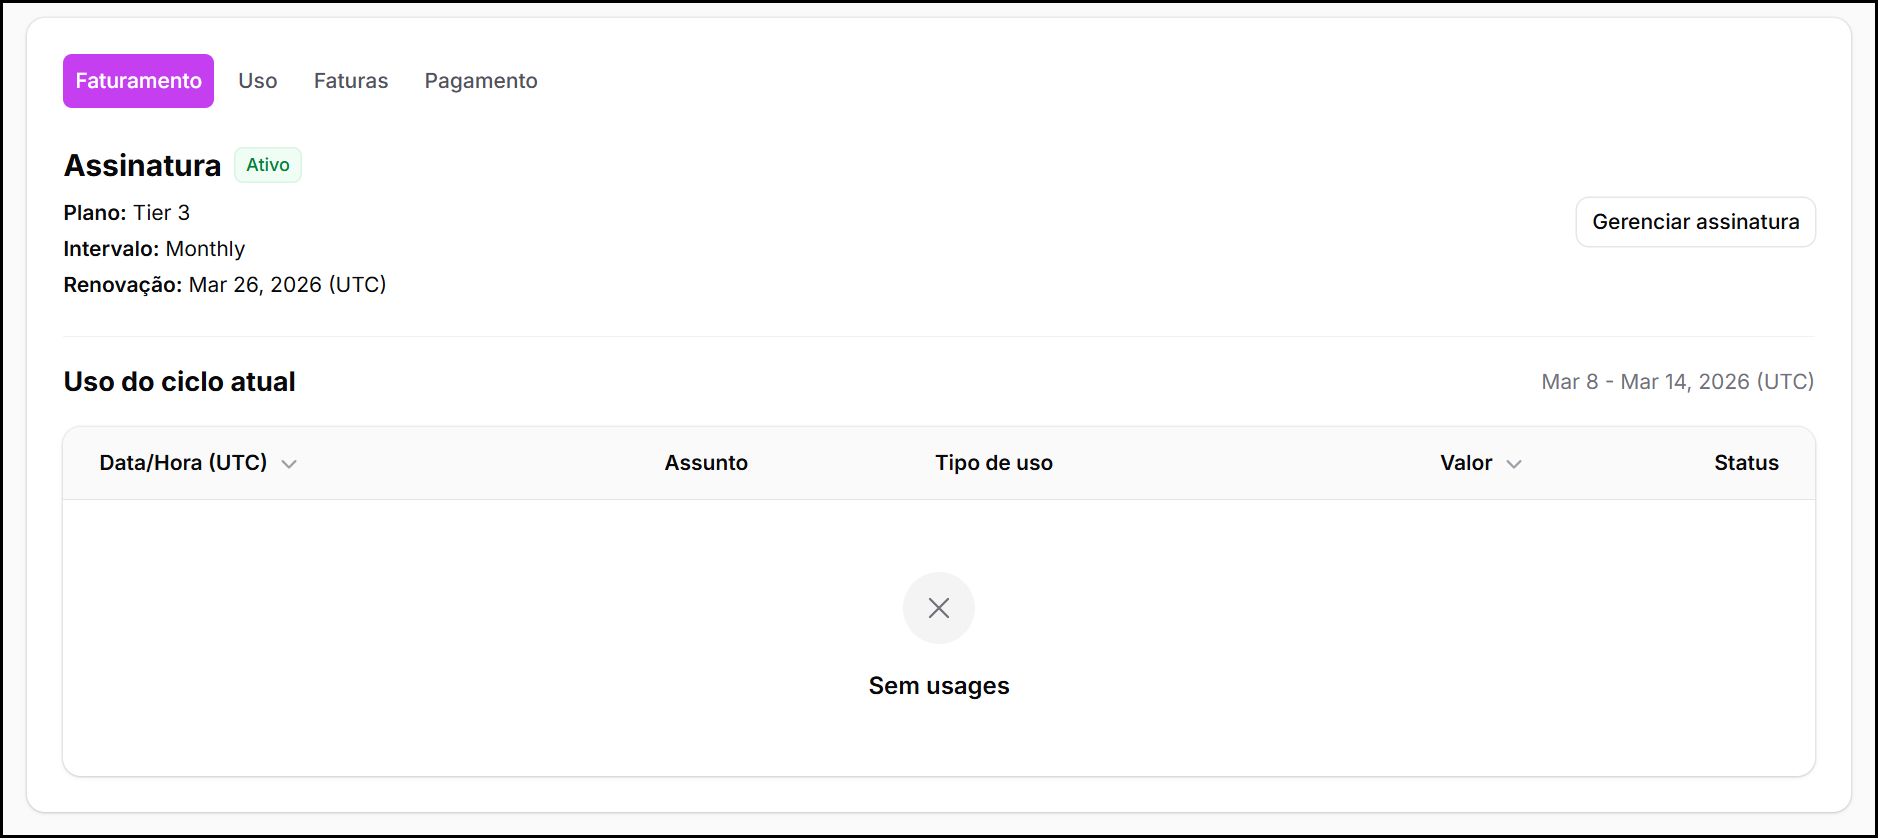Viewport: 1878px width, 838px height.
Task: Expand the chevron next to Valor
Action: (x=1513, y=464)
